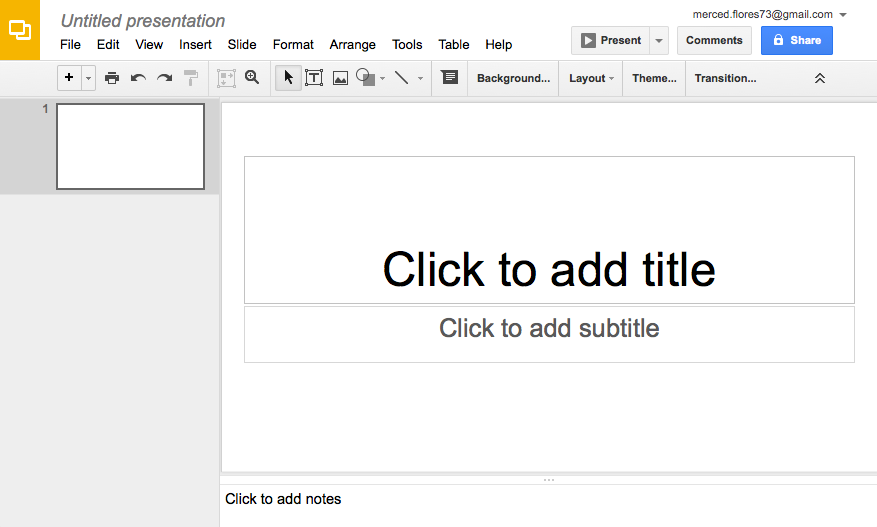Click the blue Share button

point(796,40)
